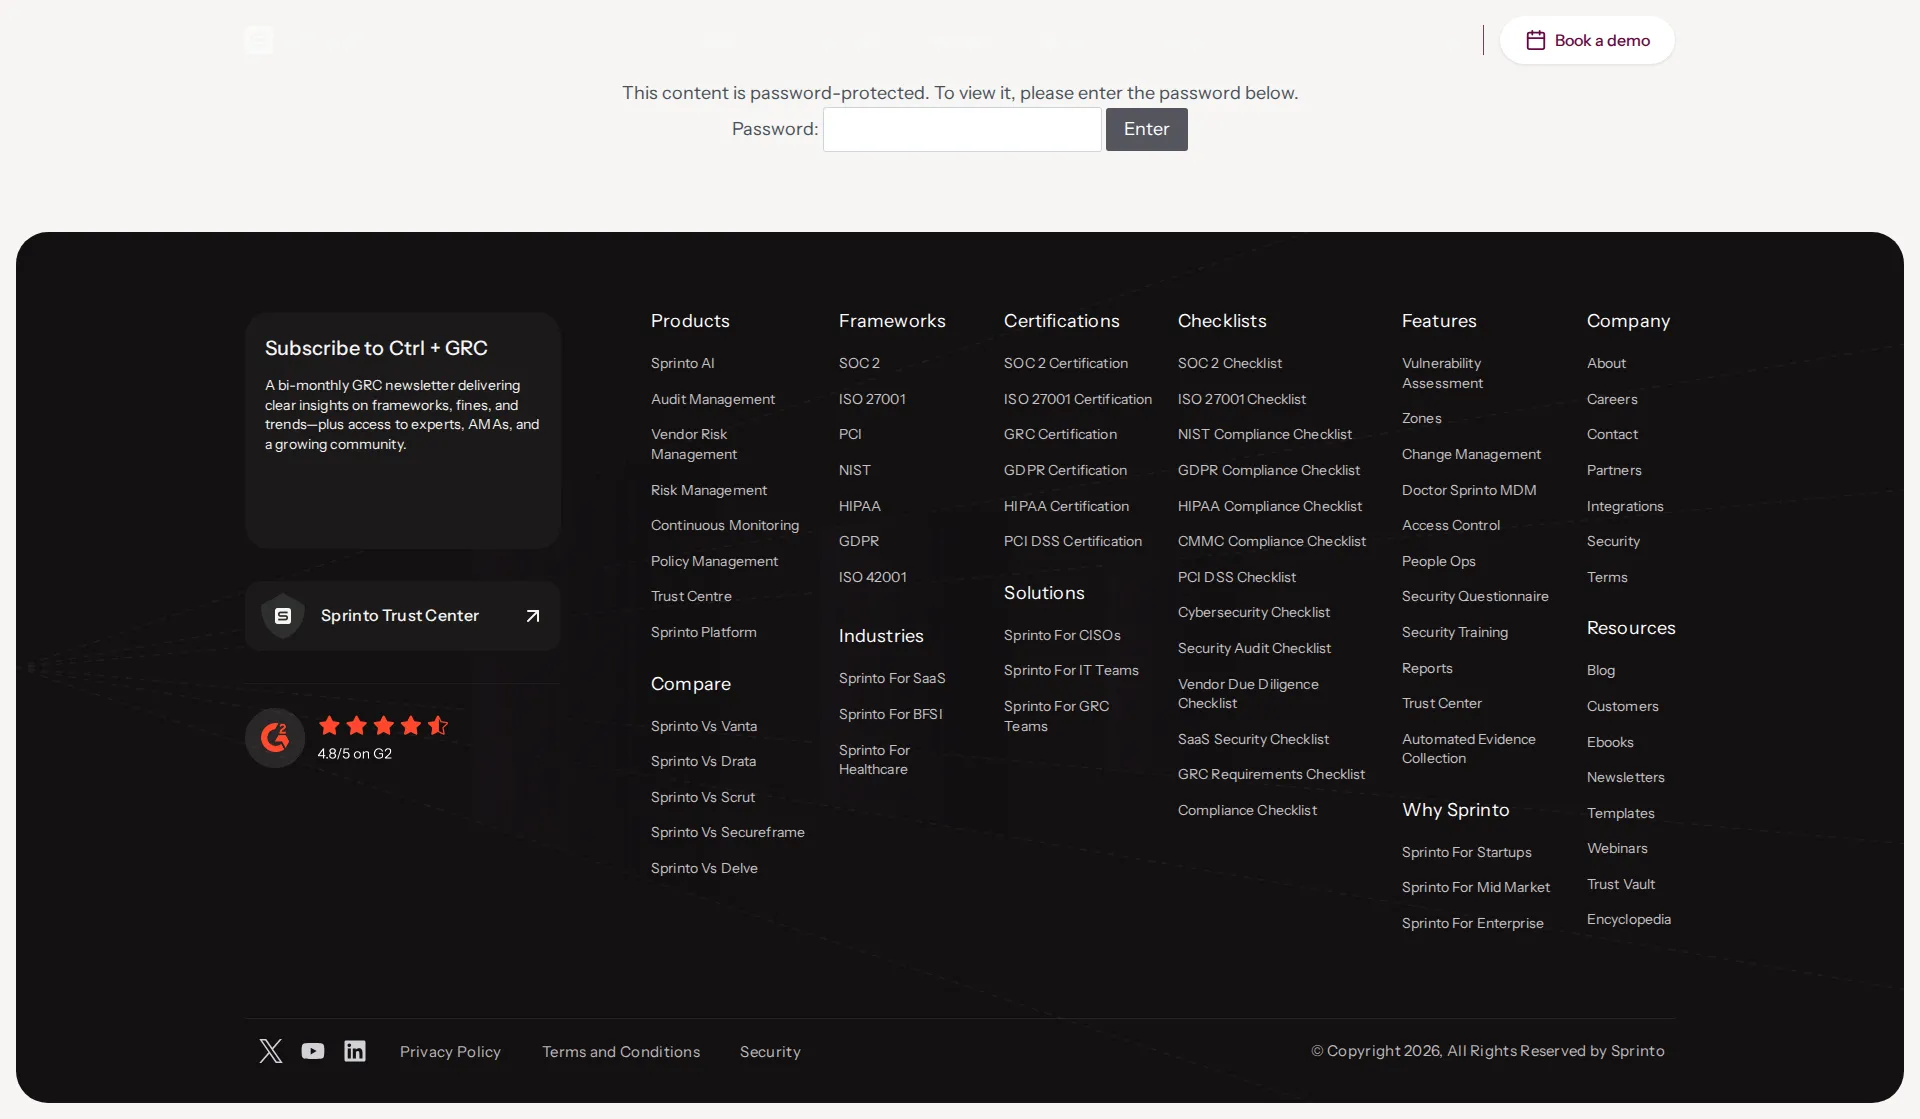Open the About company link
The height and width of the screenshot is (1119, 1920).
click(x=1606, y=363)
